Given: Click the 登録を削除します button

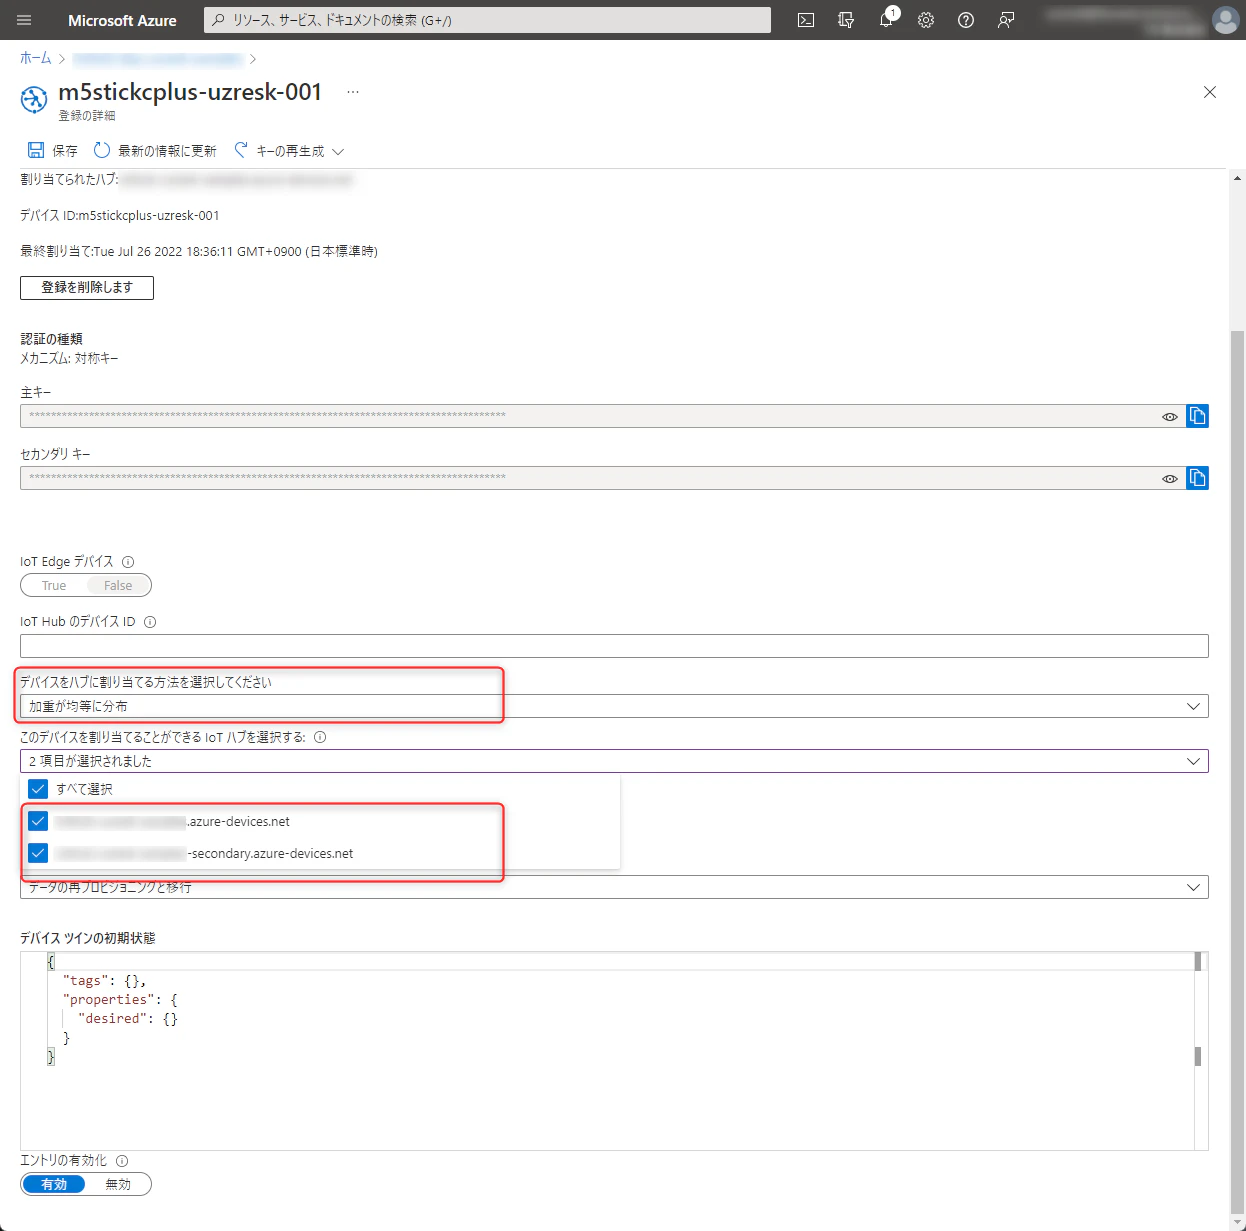Looking at the screenshot, I should [87, 288].
